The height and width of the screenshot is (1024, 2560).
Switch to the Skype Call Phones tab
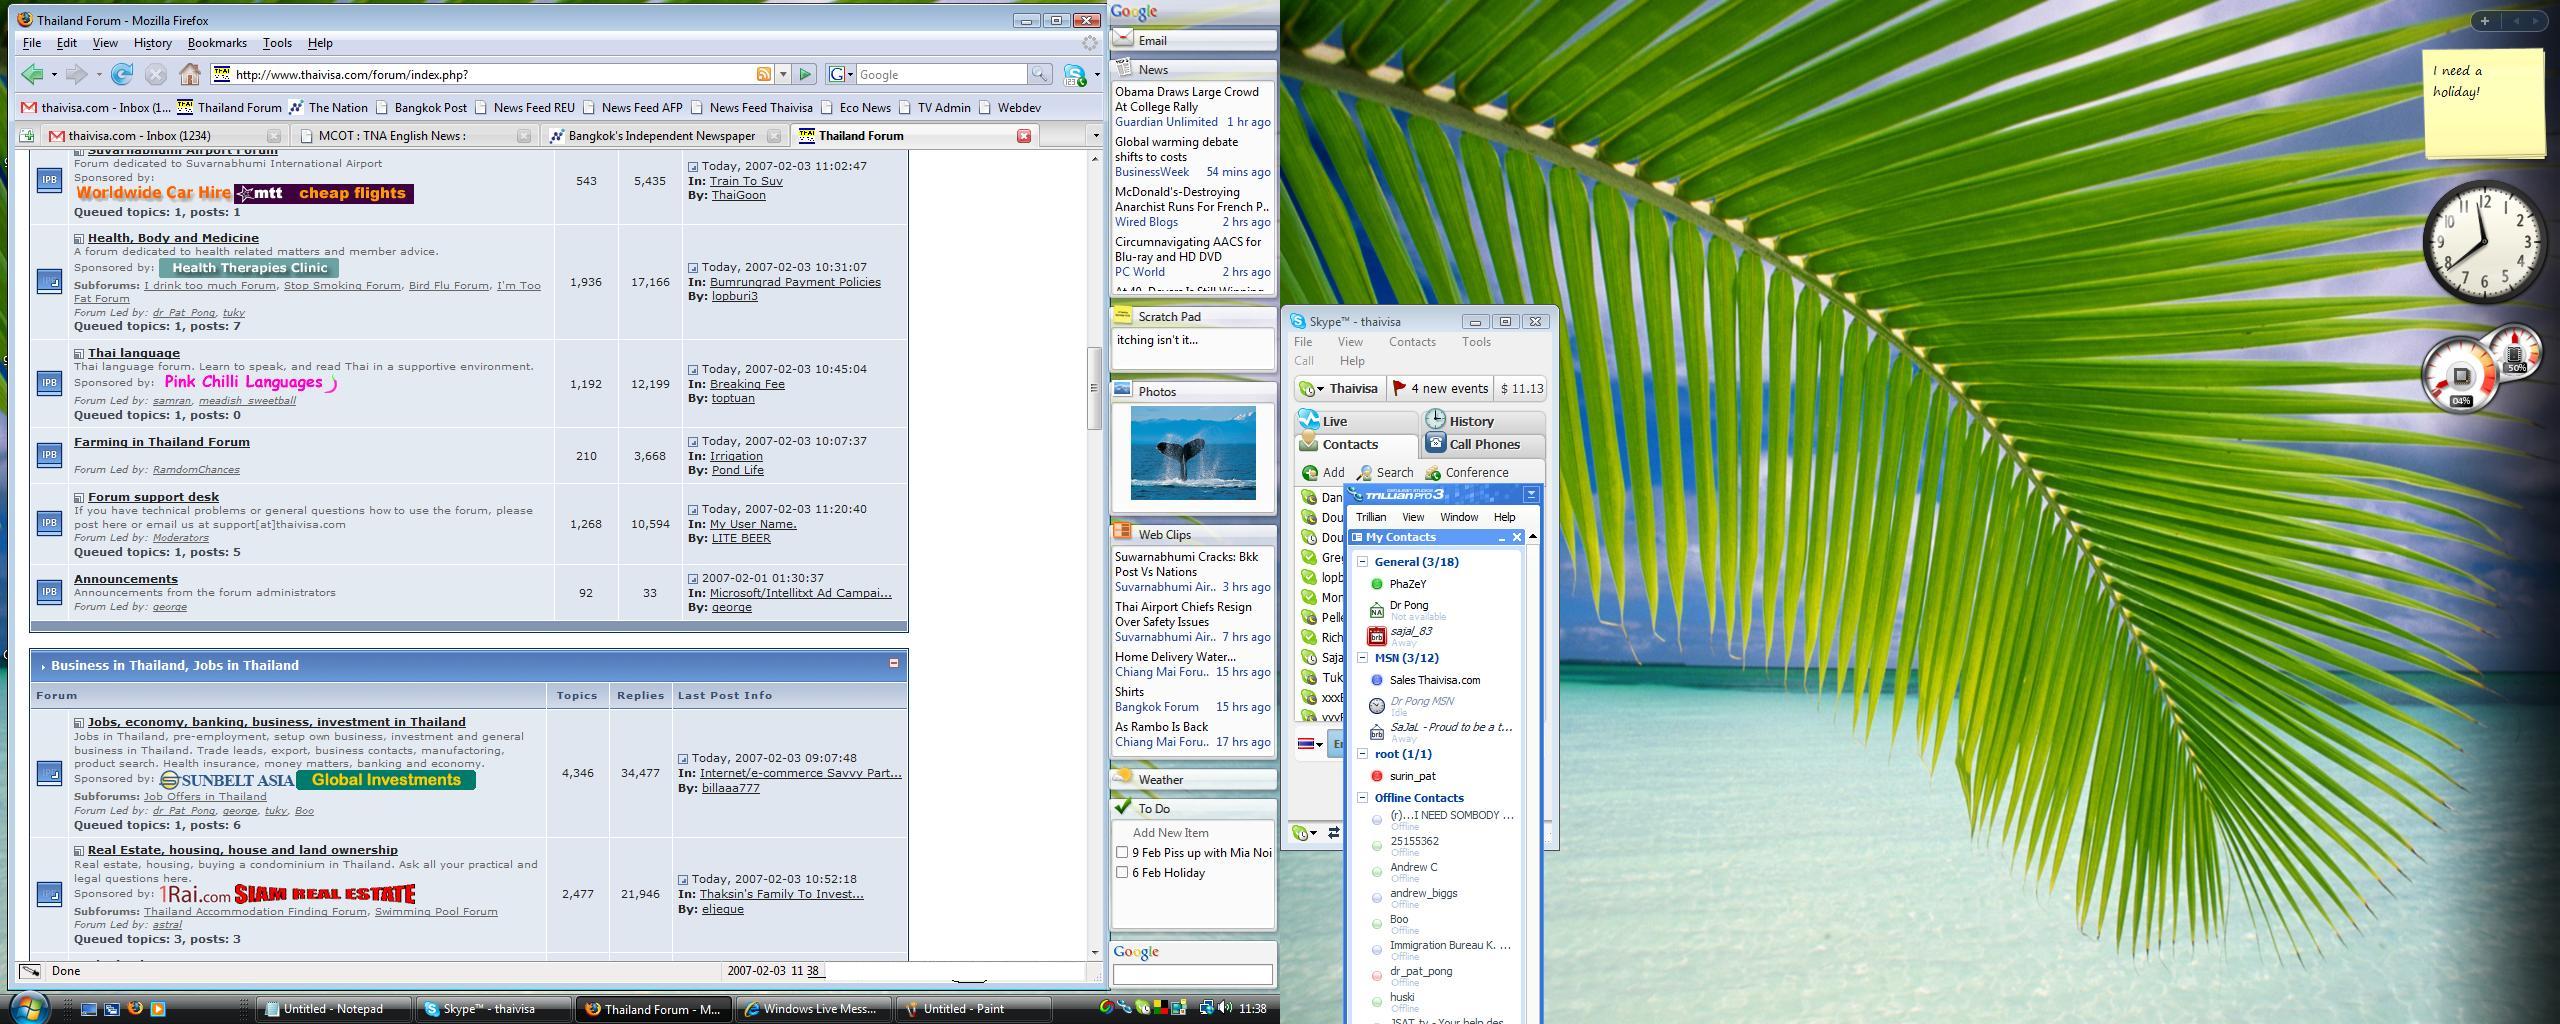point(1484,444)
